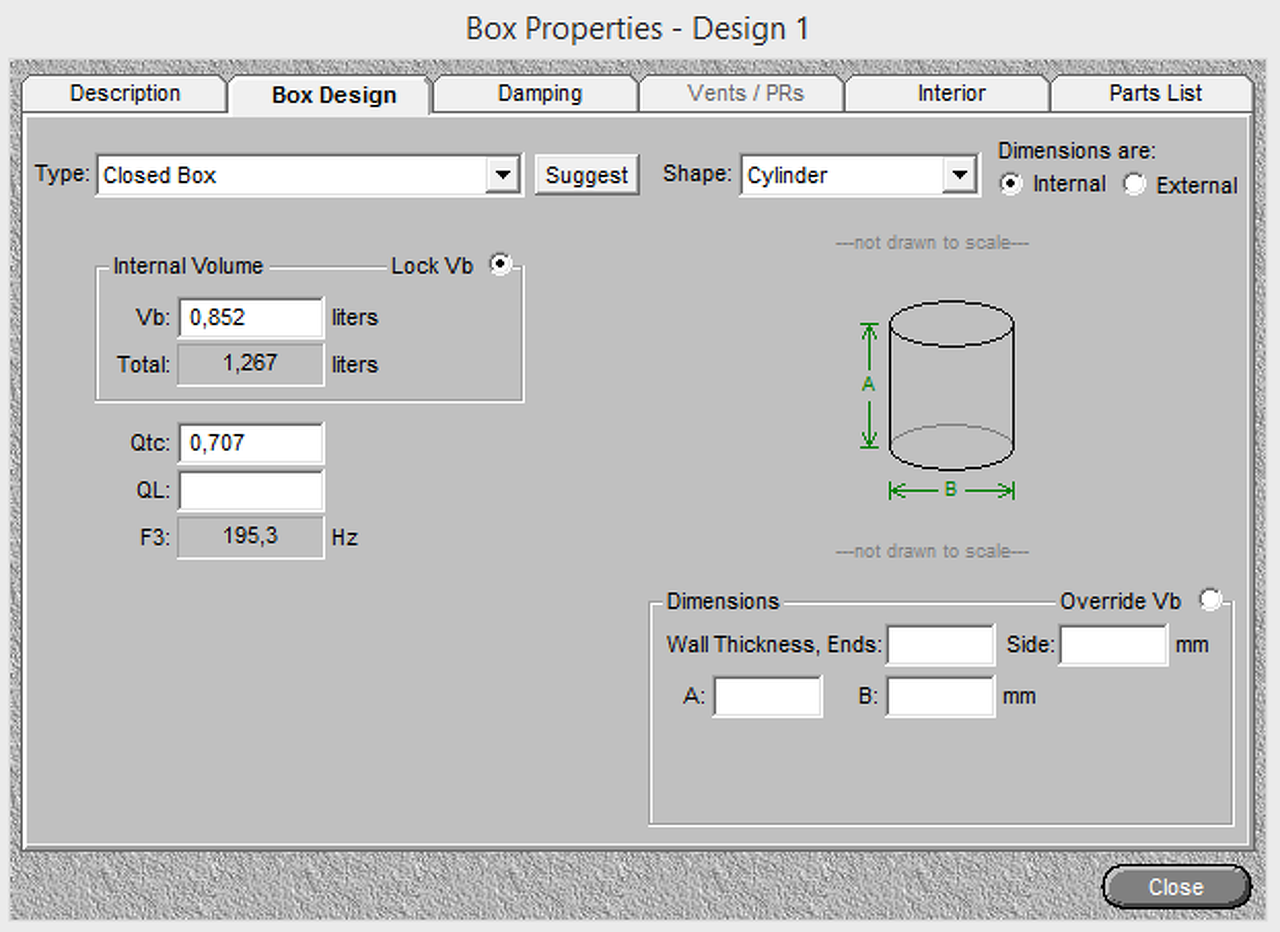Click the 'Dimensions are:' label
The image size is (1280, 932).
pyautogui.click(x=1077, y=151)
